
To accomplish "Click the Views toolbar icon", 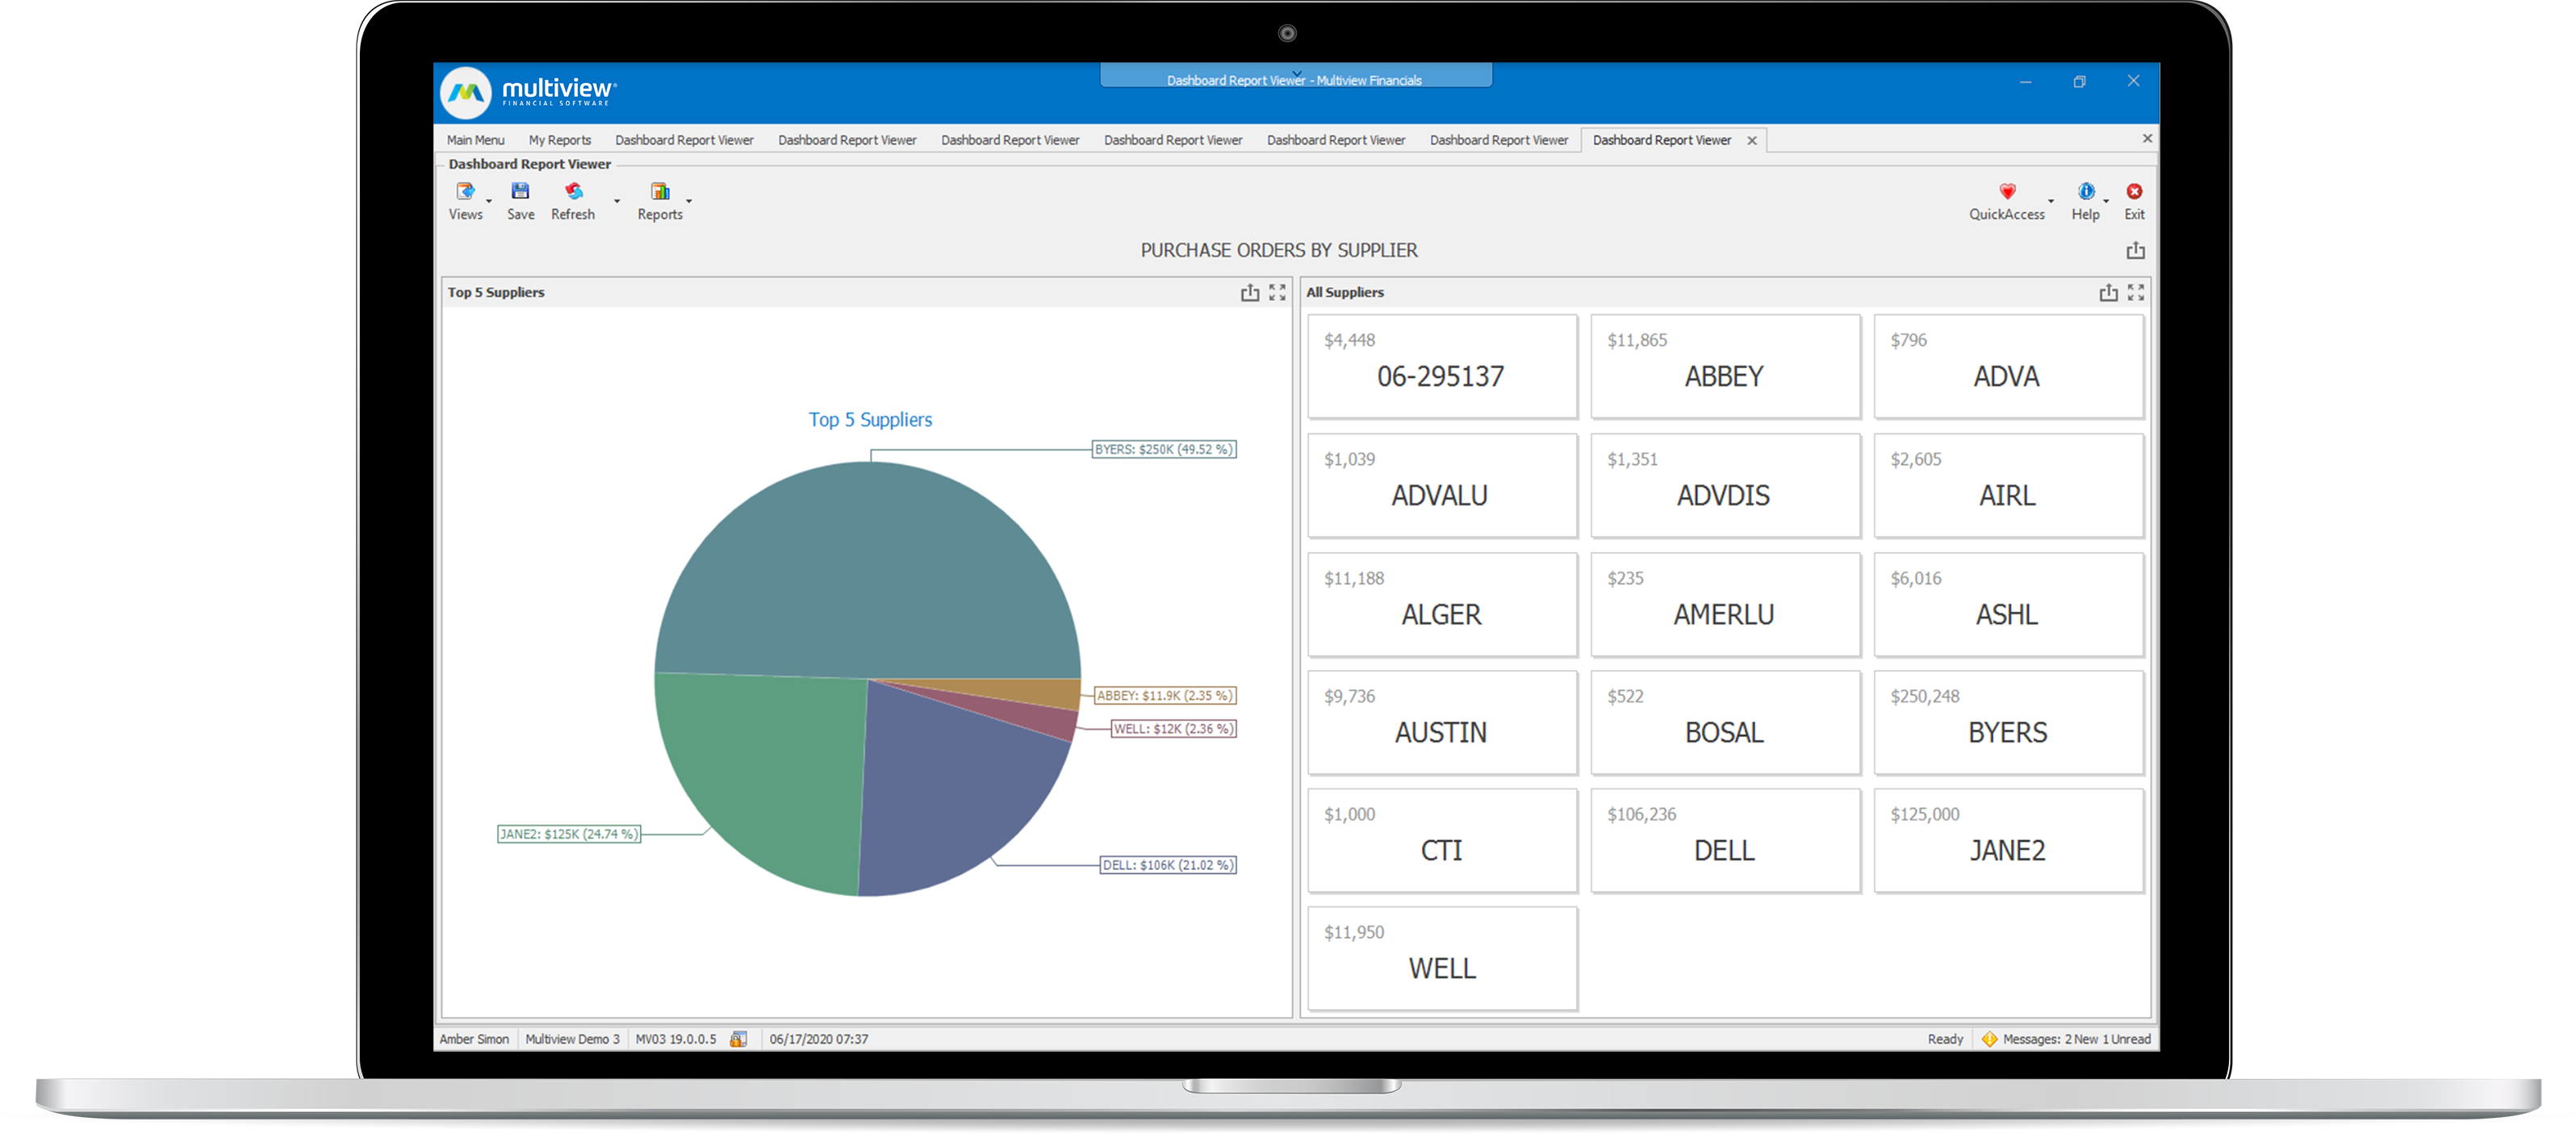I will point(465,192).
